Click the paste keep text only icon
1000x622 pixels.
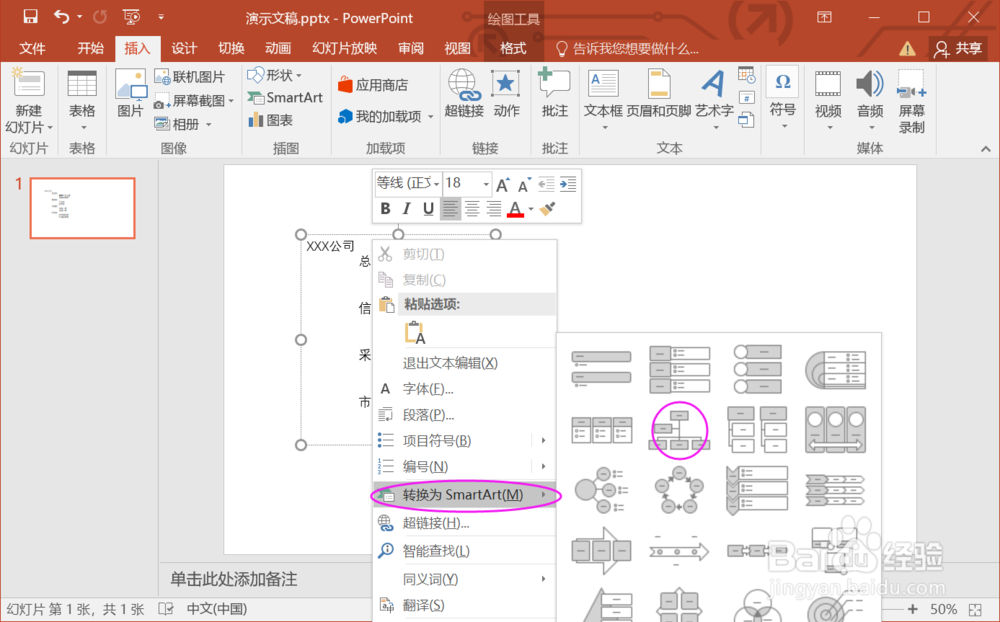click(x=415, y=332)
